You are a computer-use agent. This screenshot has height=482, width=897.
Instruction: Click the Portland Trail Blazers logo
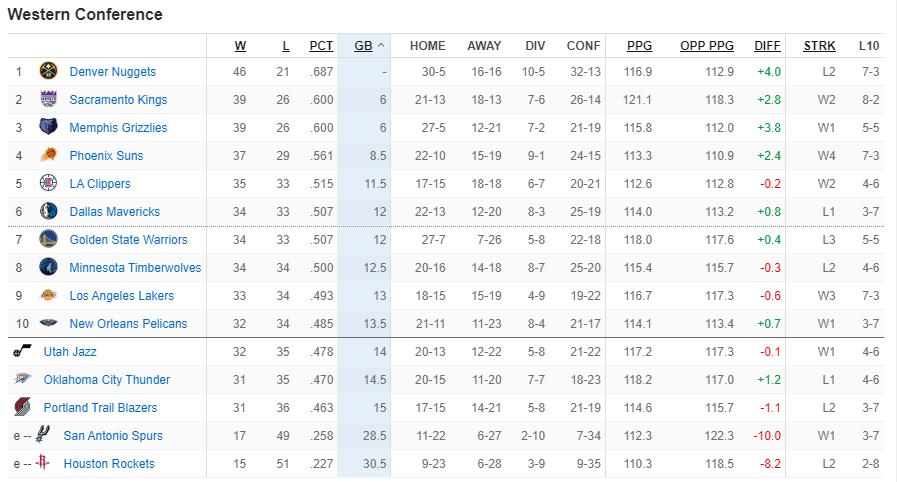point(22,407)
